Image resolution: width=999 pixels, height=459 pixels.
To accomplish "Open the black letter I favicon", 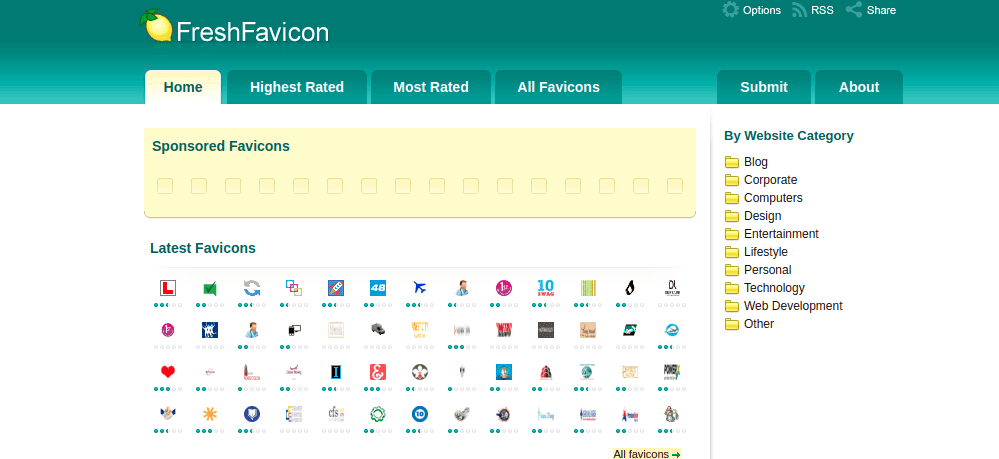I will (336, 372).
